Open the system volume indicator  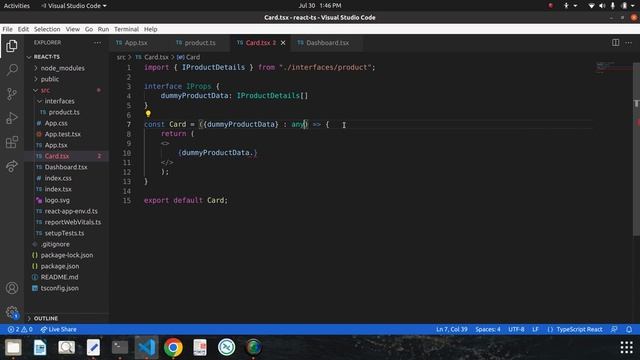[602, 6]
